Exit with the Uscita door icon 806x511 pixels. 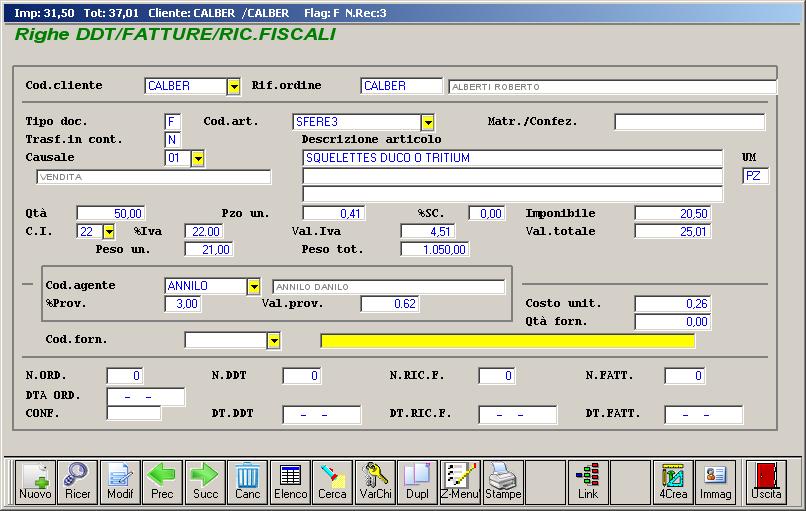[766, 482]
